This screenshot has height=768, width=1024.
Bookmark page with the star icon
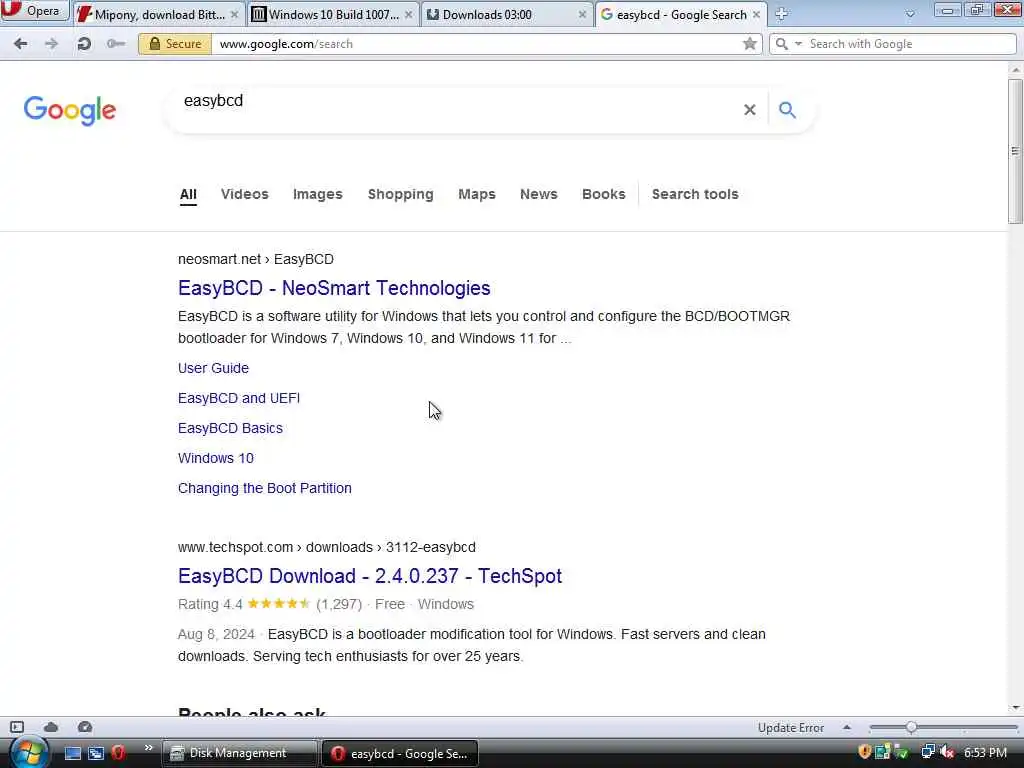pyautogui.click(x=749, y=44)
